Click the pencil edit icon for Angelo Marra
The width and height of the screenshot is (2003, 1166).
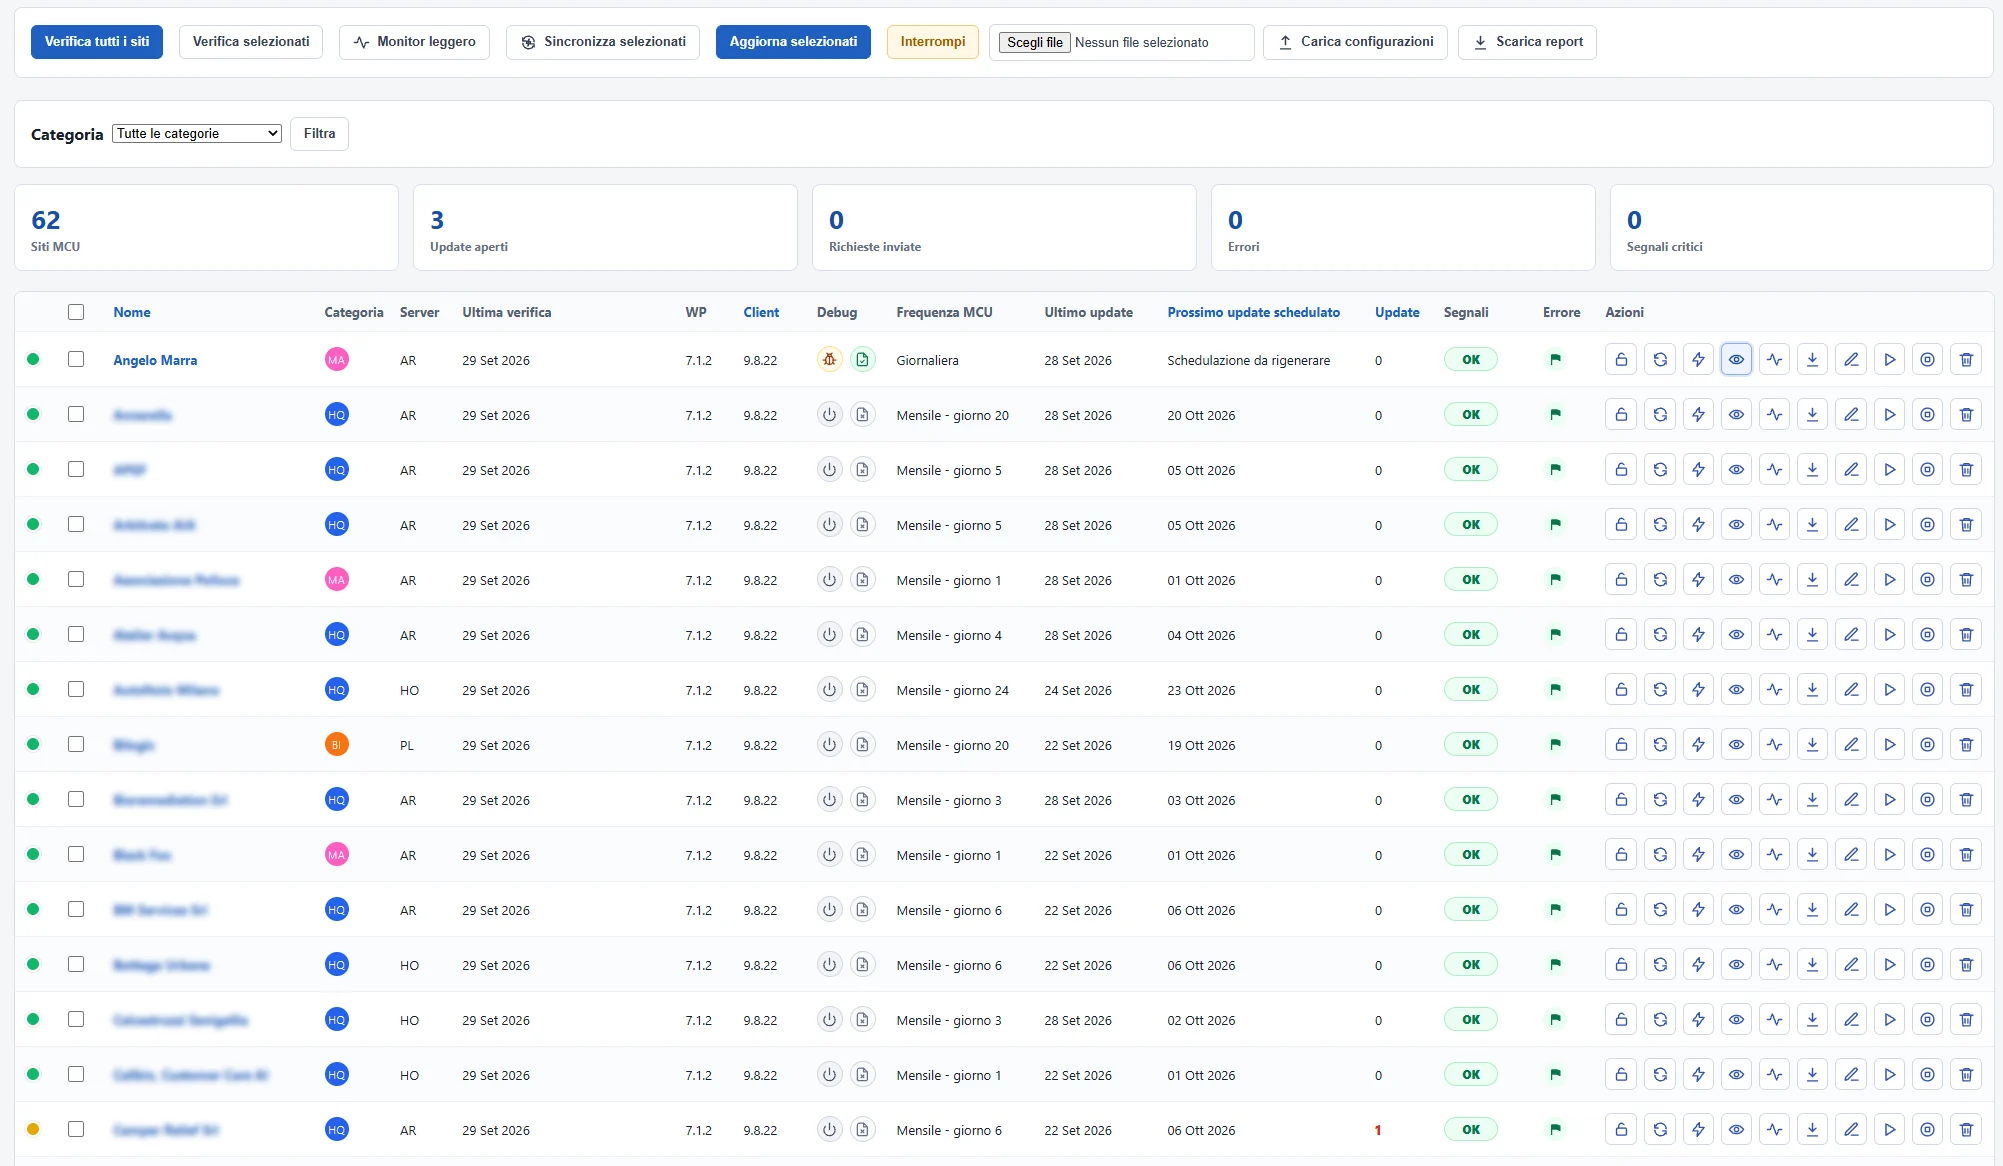pos(1851,360)
